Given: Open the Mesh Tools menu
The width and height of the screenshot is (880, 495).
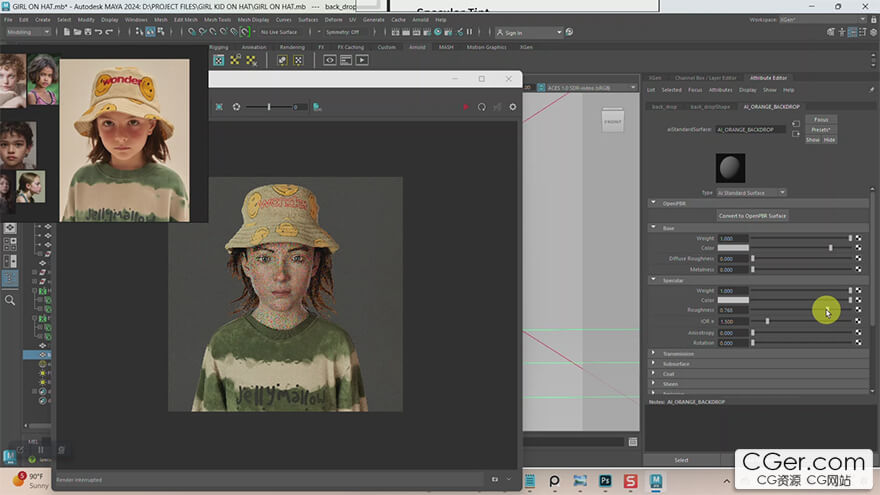Looking at the screenshot, I should tap(217, 19).
